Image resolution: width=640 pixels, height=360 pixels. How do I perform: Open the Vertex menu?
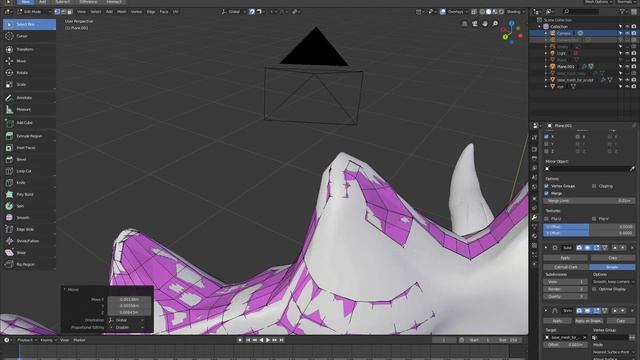136,12
